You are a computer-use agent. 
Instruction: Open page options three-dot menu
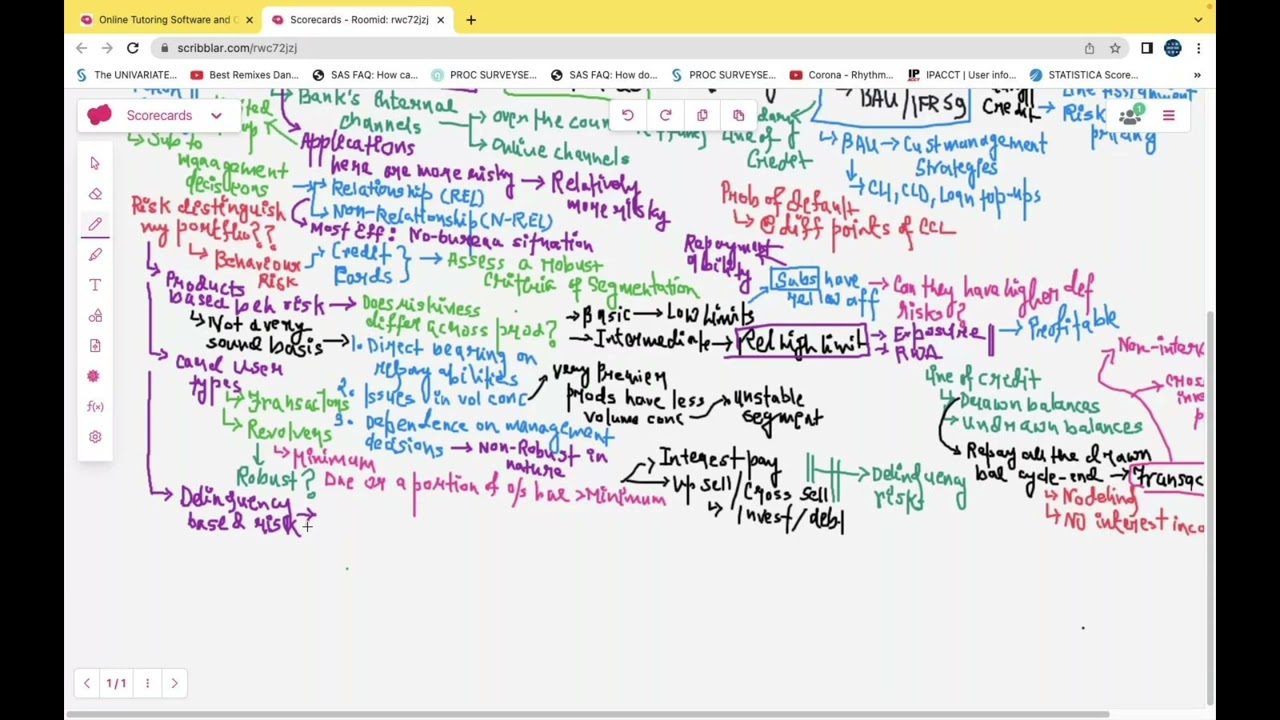[x=147, y=683]
